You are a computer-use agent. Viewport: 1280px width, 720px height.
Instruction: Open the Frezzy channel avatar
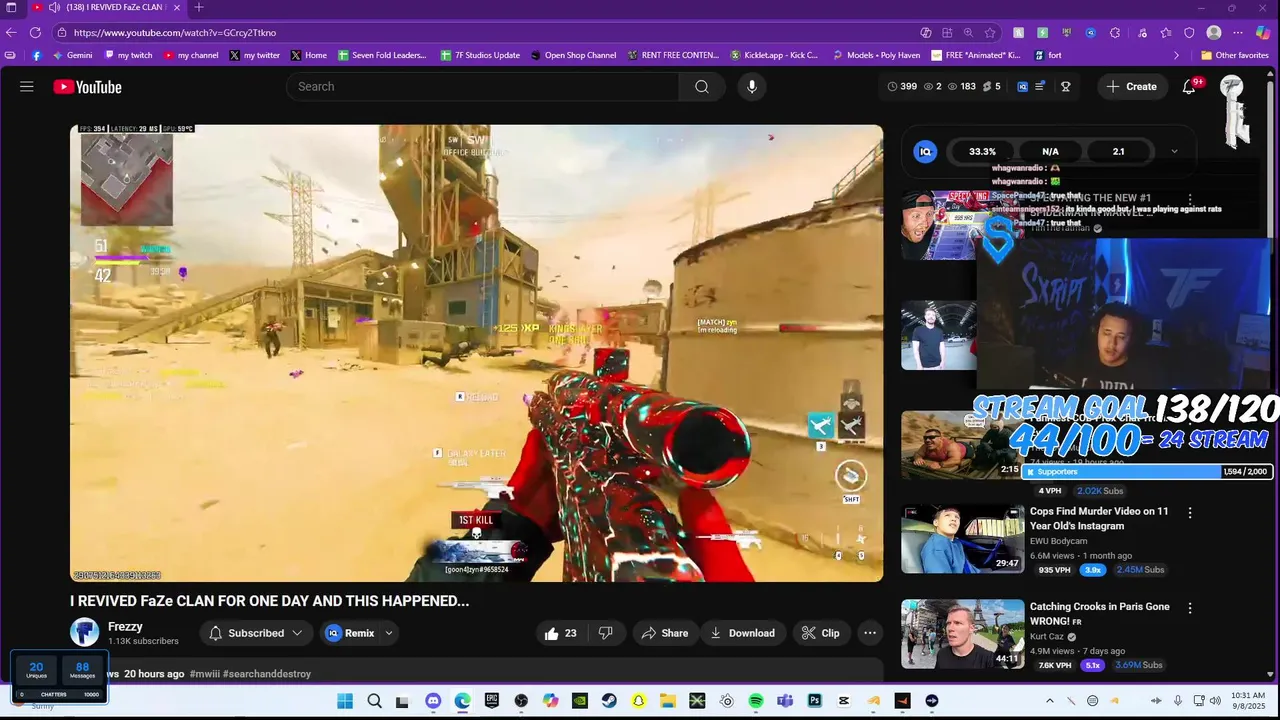pyautogui.click(x=85, y=633)
